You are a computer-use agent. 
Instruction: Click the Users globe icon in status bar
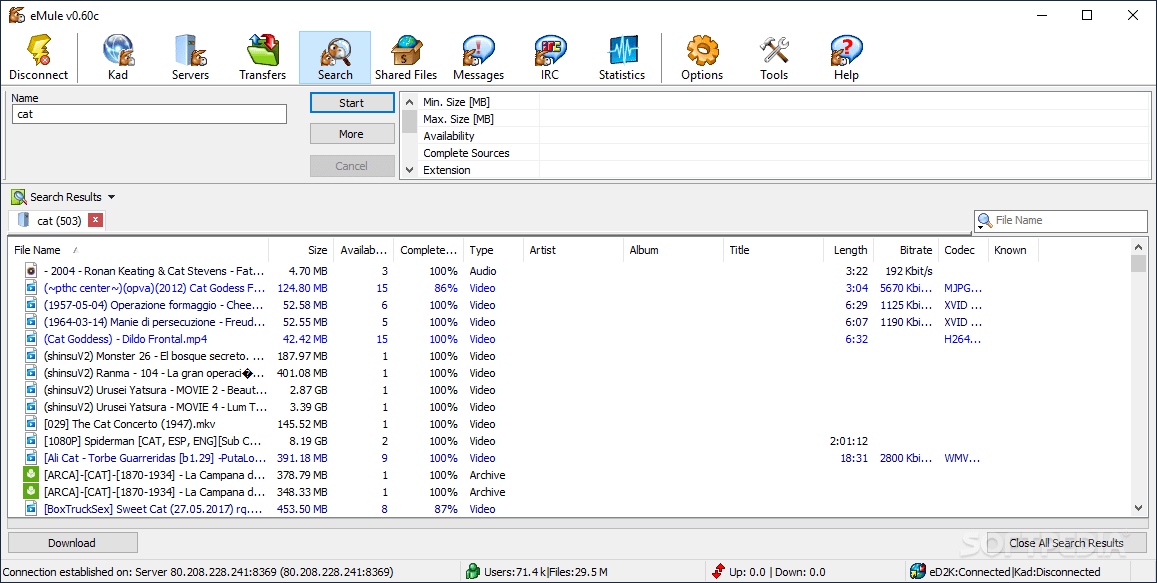[x=472, y=571]
